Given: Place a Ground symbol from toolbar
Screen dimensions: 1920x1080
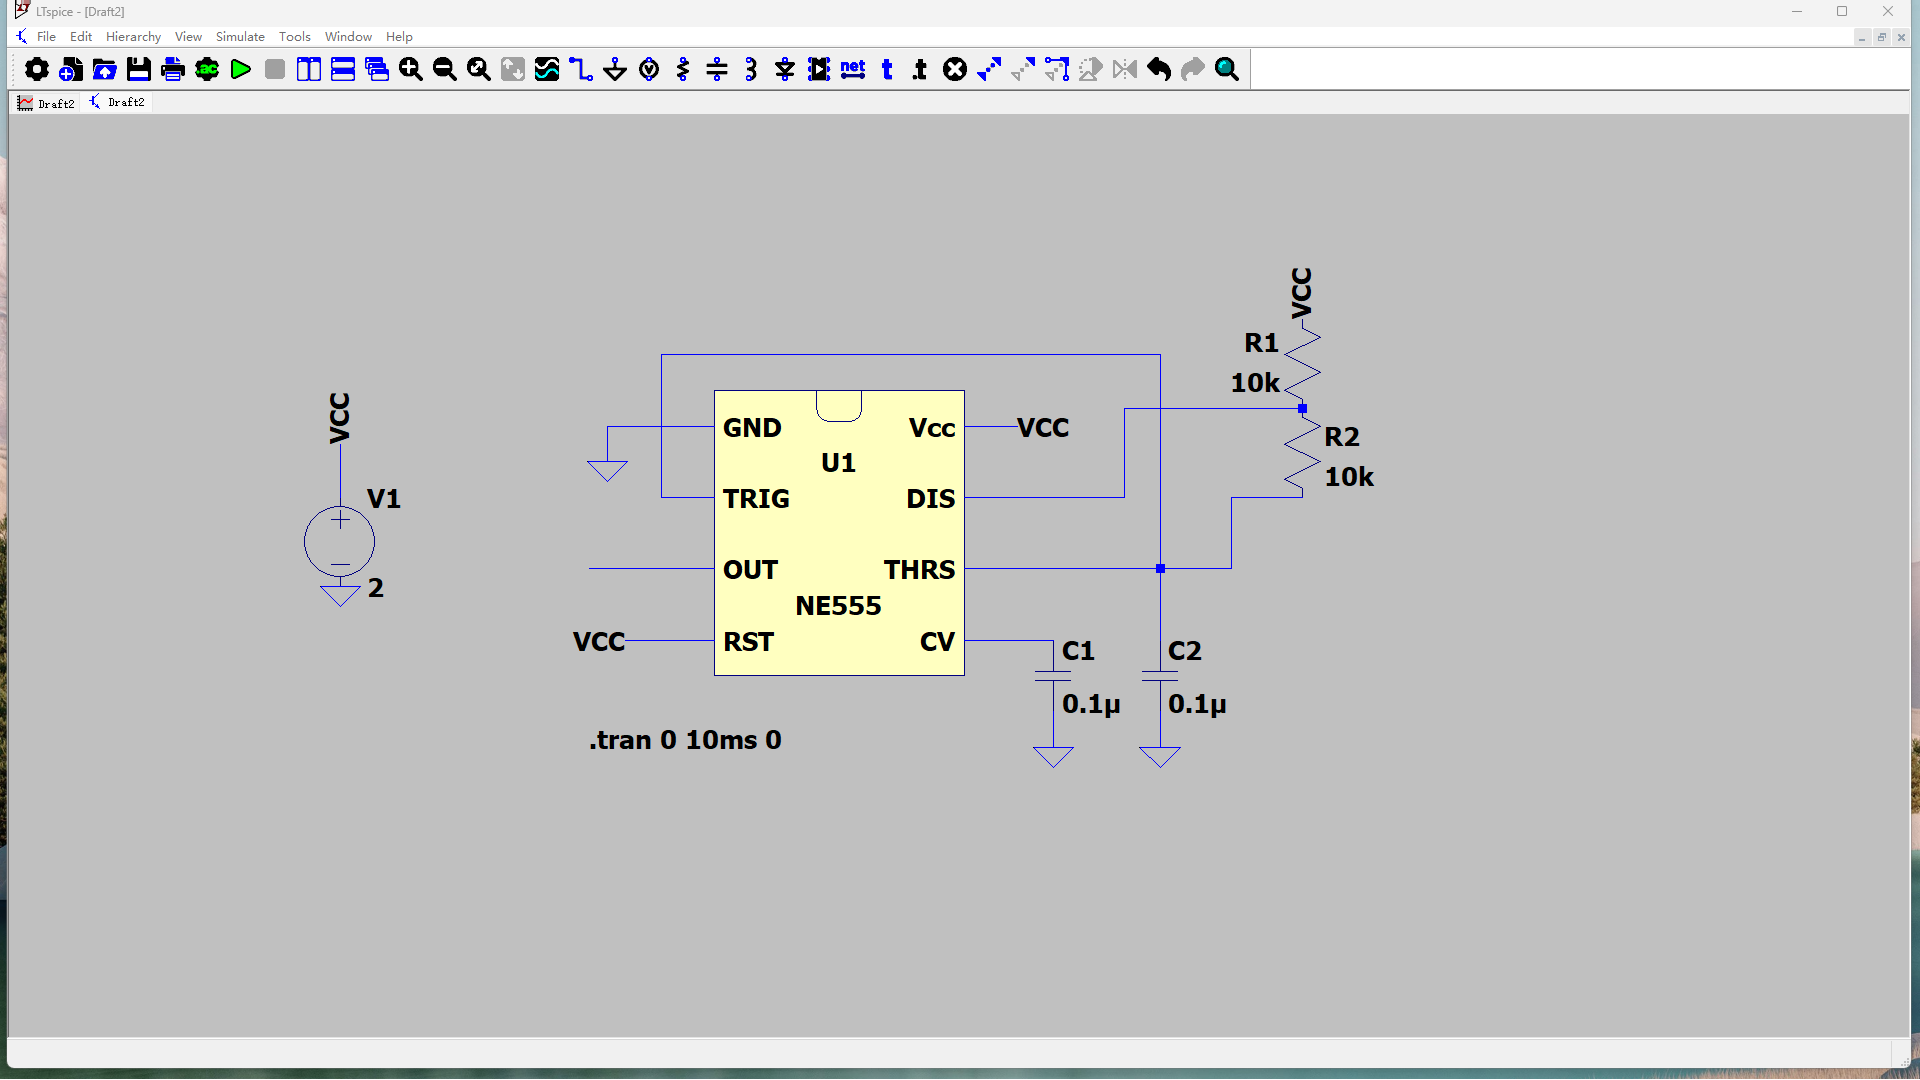Looking at the screenshot, I should click(615, 69).
